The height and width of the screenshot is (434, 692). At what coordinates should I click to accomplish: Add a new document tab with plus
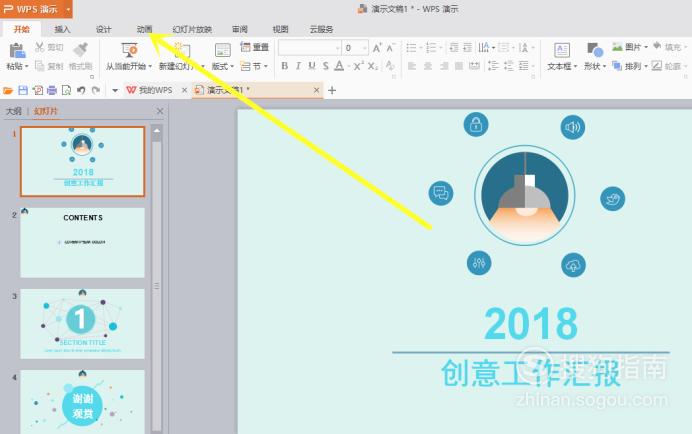332,91
